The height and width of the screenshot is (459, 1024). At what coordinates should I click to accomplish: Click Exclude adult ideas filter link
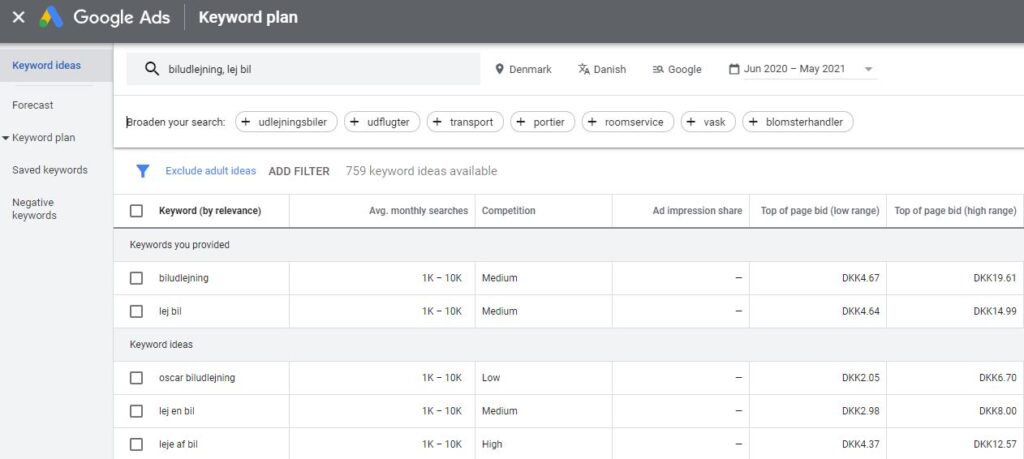click(210, 171)
